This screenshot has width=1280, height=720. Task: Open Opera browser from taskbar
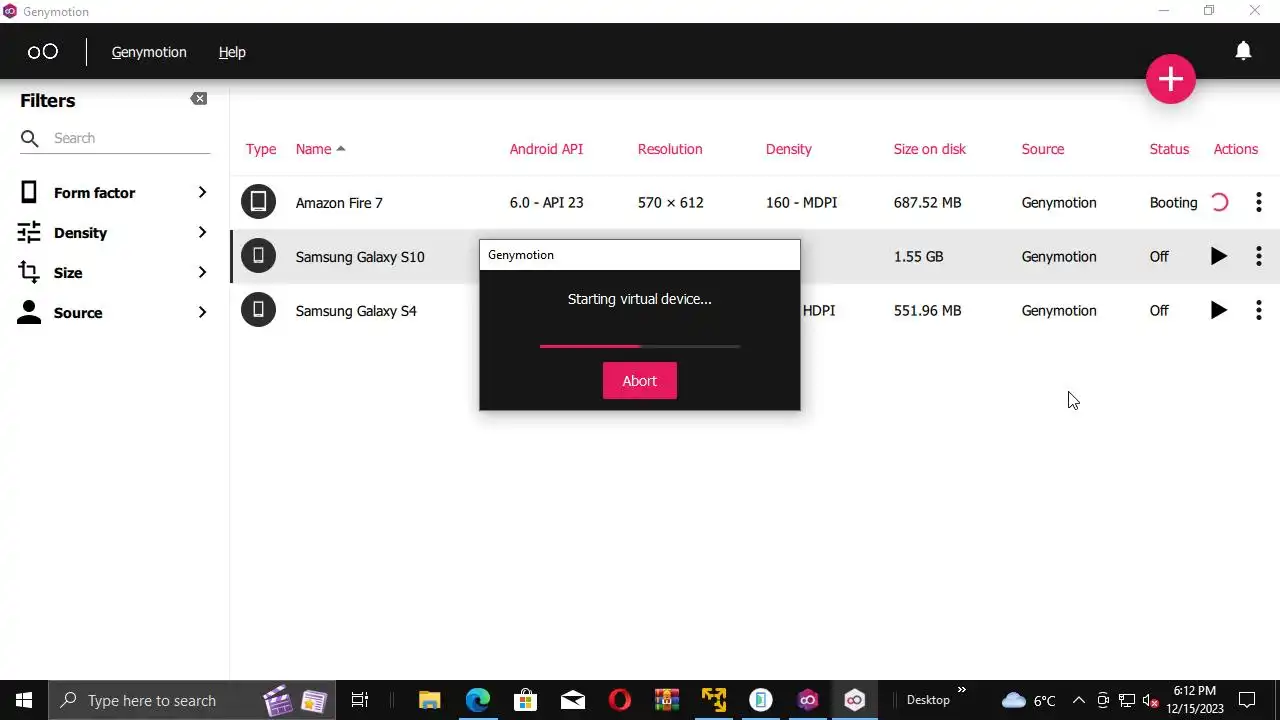(620, 700)
